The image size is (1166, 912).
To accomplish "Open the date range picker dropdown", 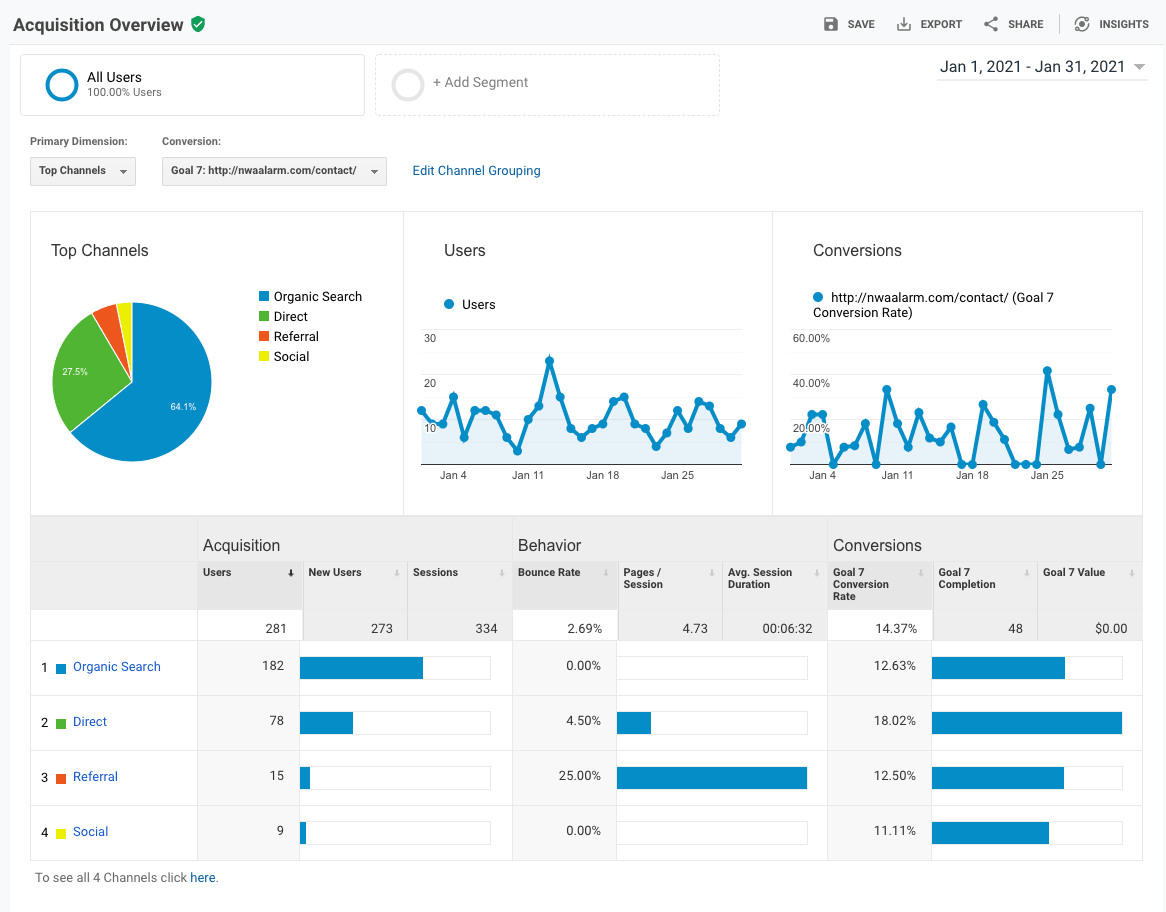I will 1042,67.
